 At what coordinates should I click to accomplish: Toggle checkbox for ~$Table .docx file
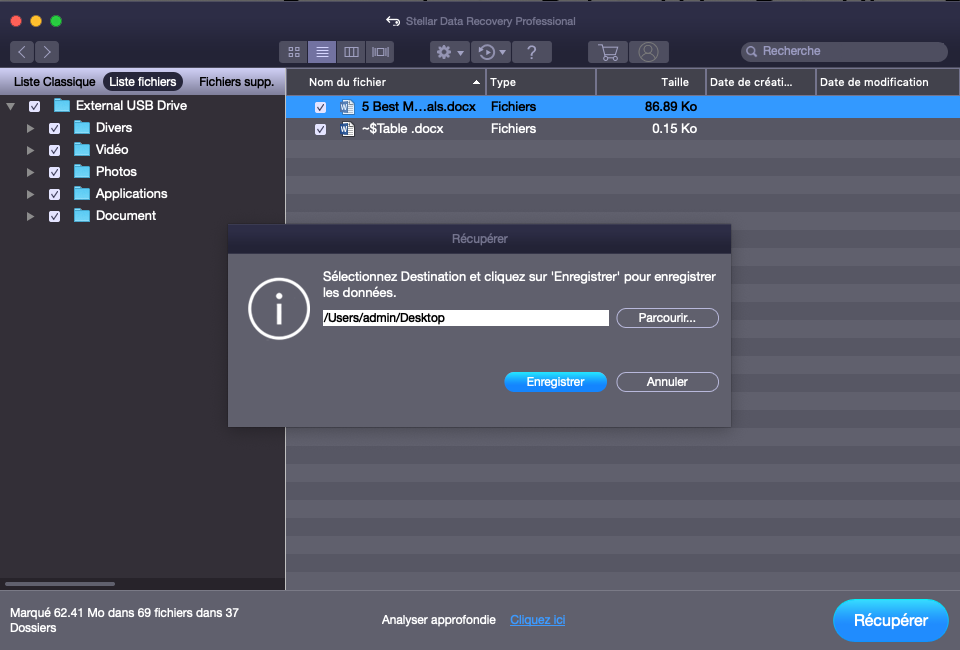[x=320, y=129]
